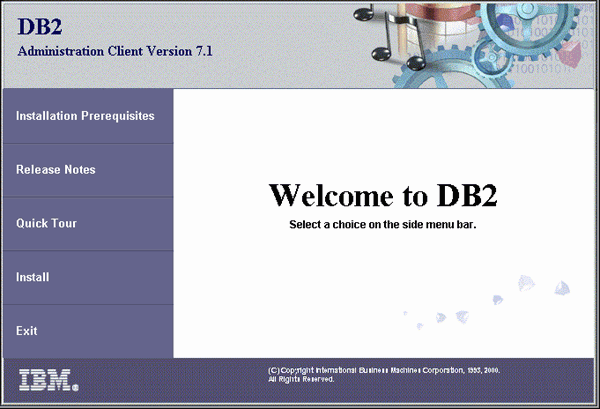Image resolution: width=600 pixels, height=409 pixels.
Task: Click the 'Welcome to DB2' heading
Action: coord(383,195)
